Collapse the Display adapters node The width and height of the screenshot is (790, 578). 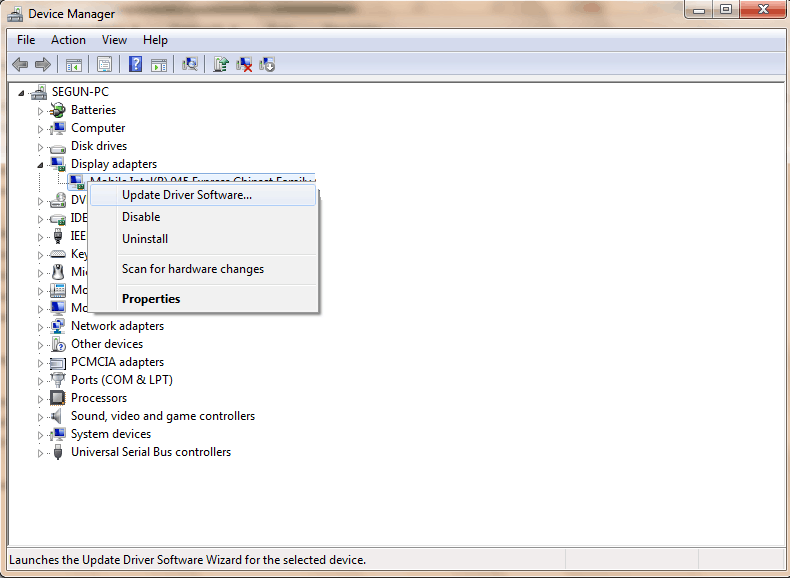[x=40, y=165]
